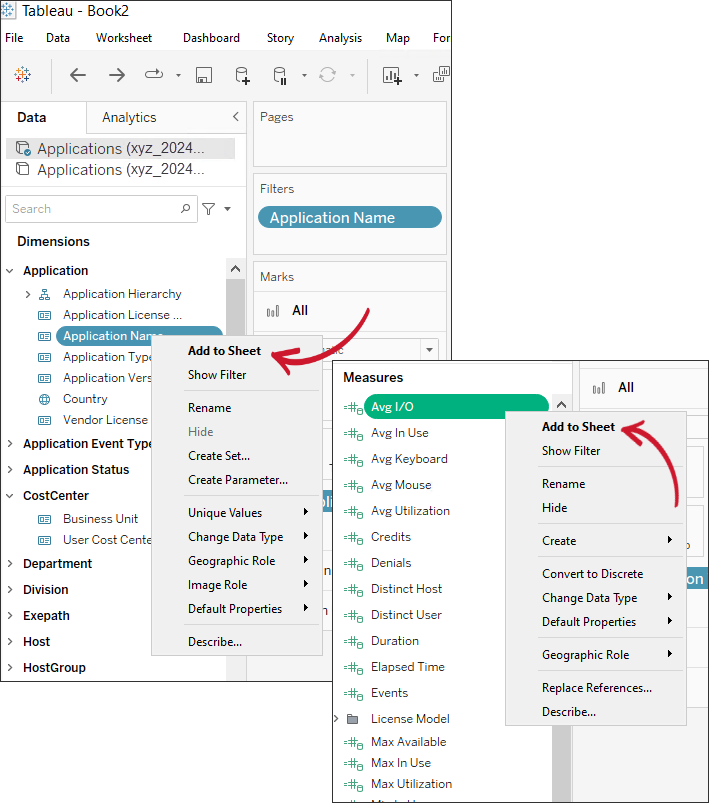709x803 pixels.
Task: Select the Elapsed Time measure
Action: 408,667
